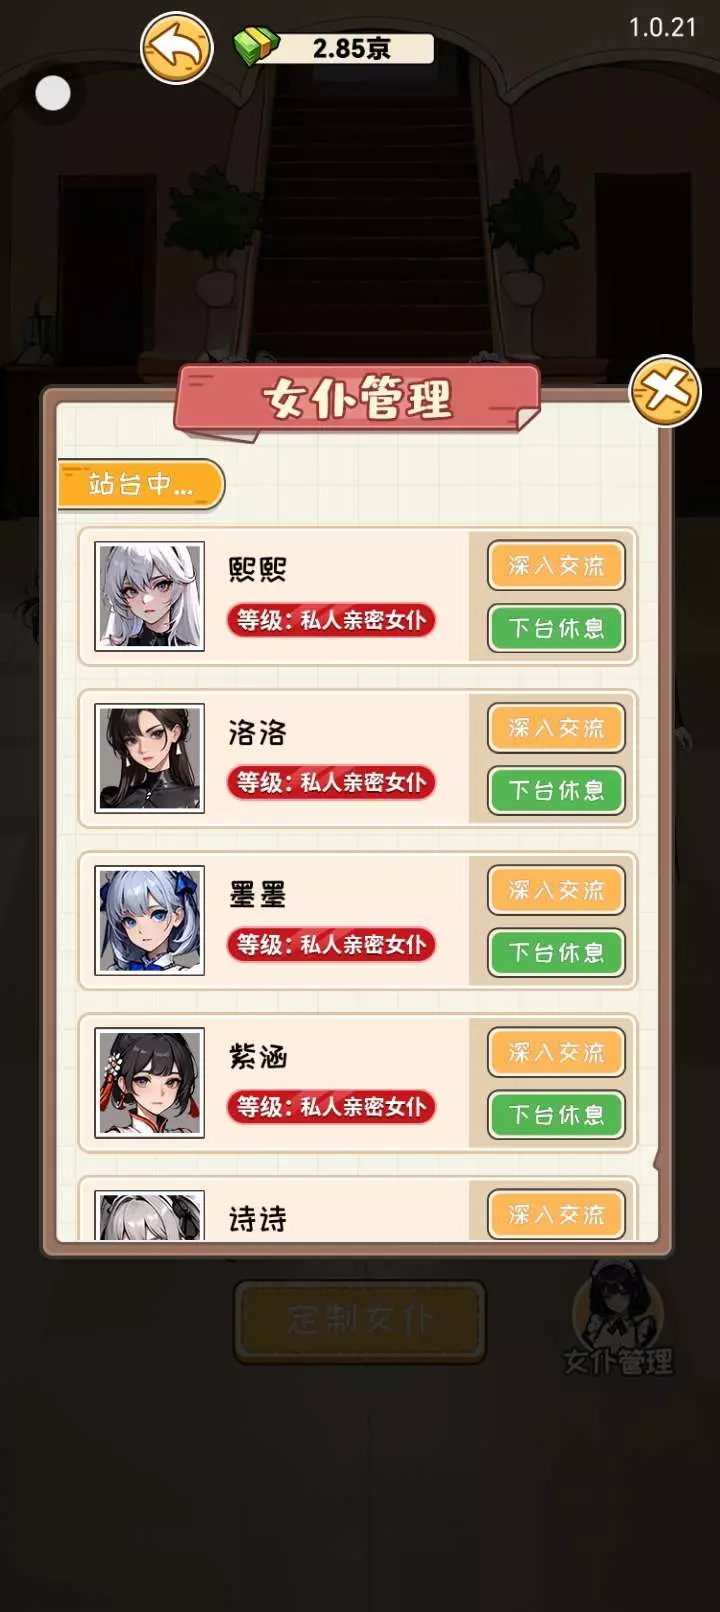Click 深入交流 for 熙熙
Image resolution: width=720 pixels, height=1612 pixels.
[556, 566]
